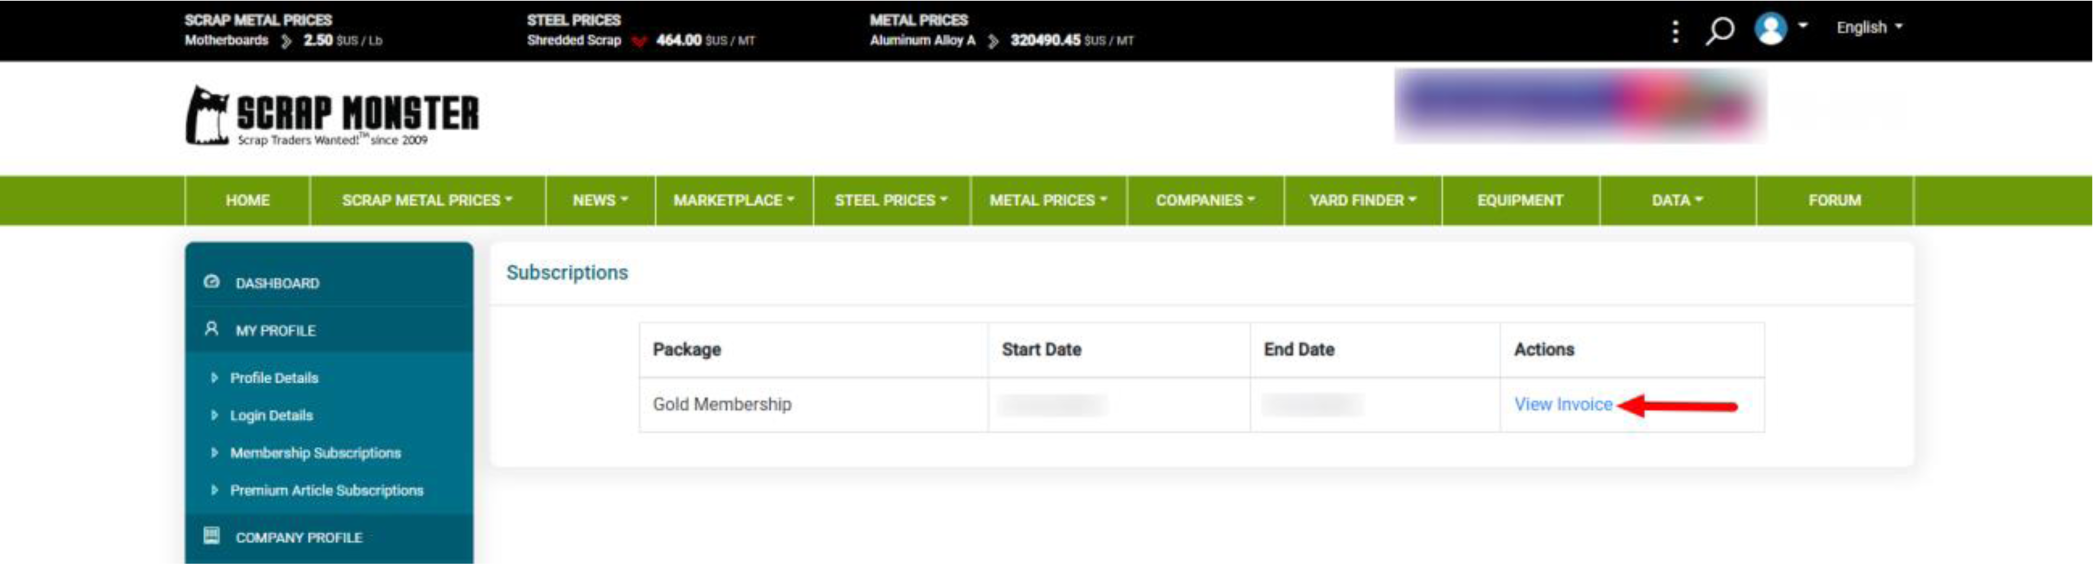
Task: Open the Forum menu item
Action: click(1834, 200)
